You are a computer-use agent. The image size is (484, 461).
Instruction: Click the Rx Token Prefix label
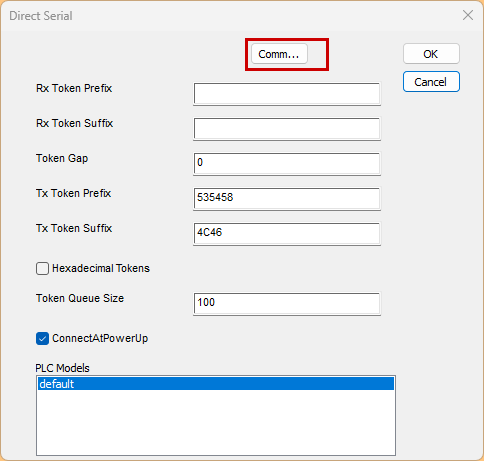(74, 88)
